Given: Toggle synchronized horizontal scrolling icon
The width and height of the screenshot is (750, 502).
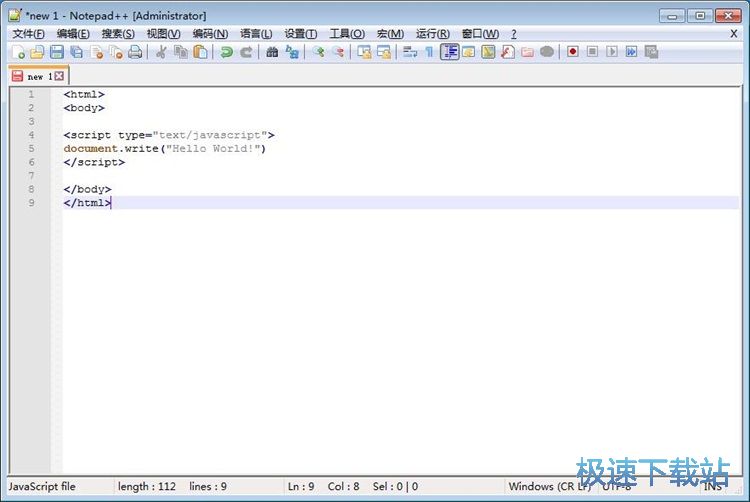Looking at the screenshot, I should click(x=384, y=52).
